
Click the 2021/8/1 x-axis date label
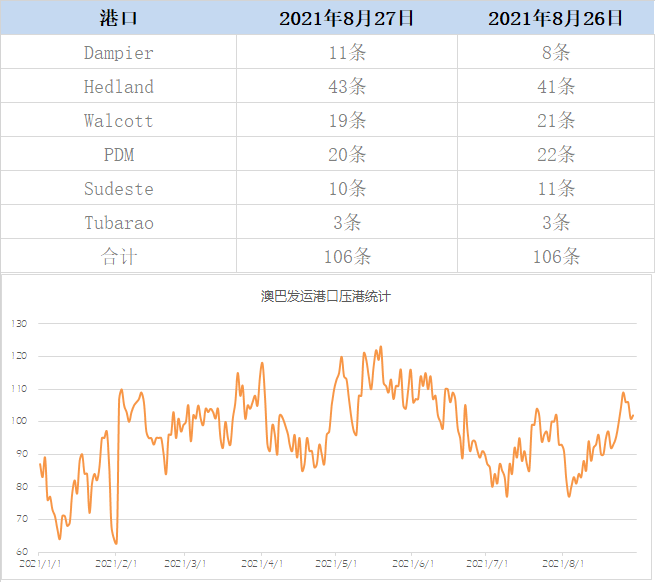tap(563, 564)
